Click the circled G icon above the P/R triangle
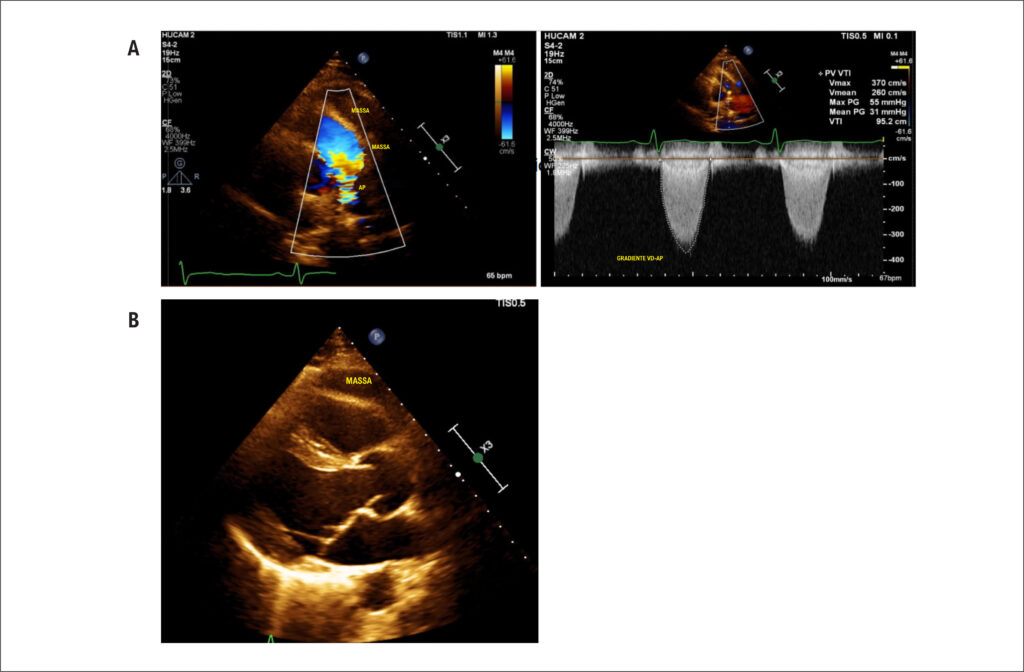The height and width of the screenshot is (672, 1024). 179,163
